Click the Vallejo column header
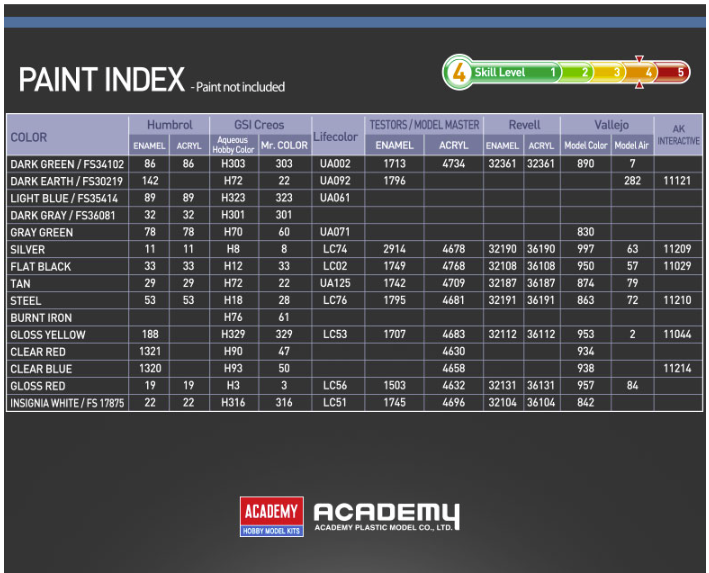 [x=611, y=125]
